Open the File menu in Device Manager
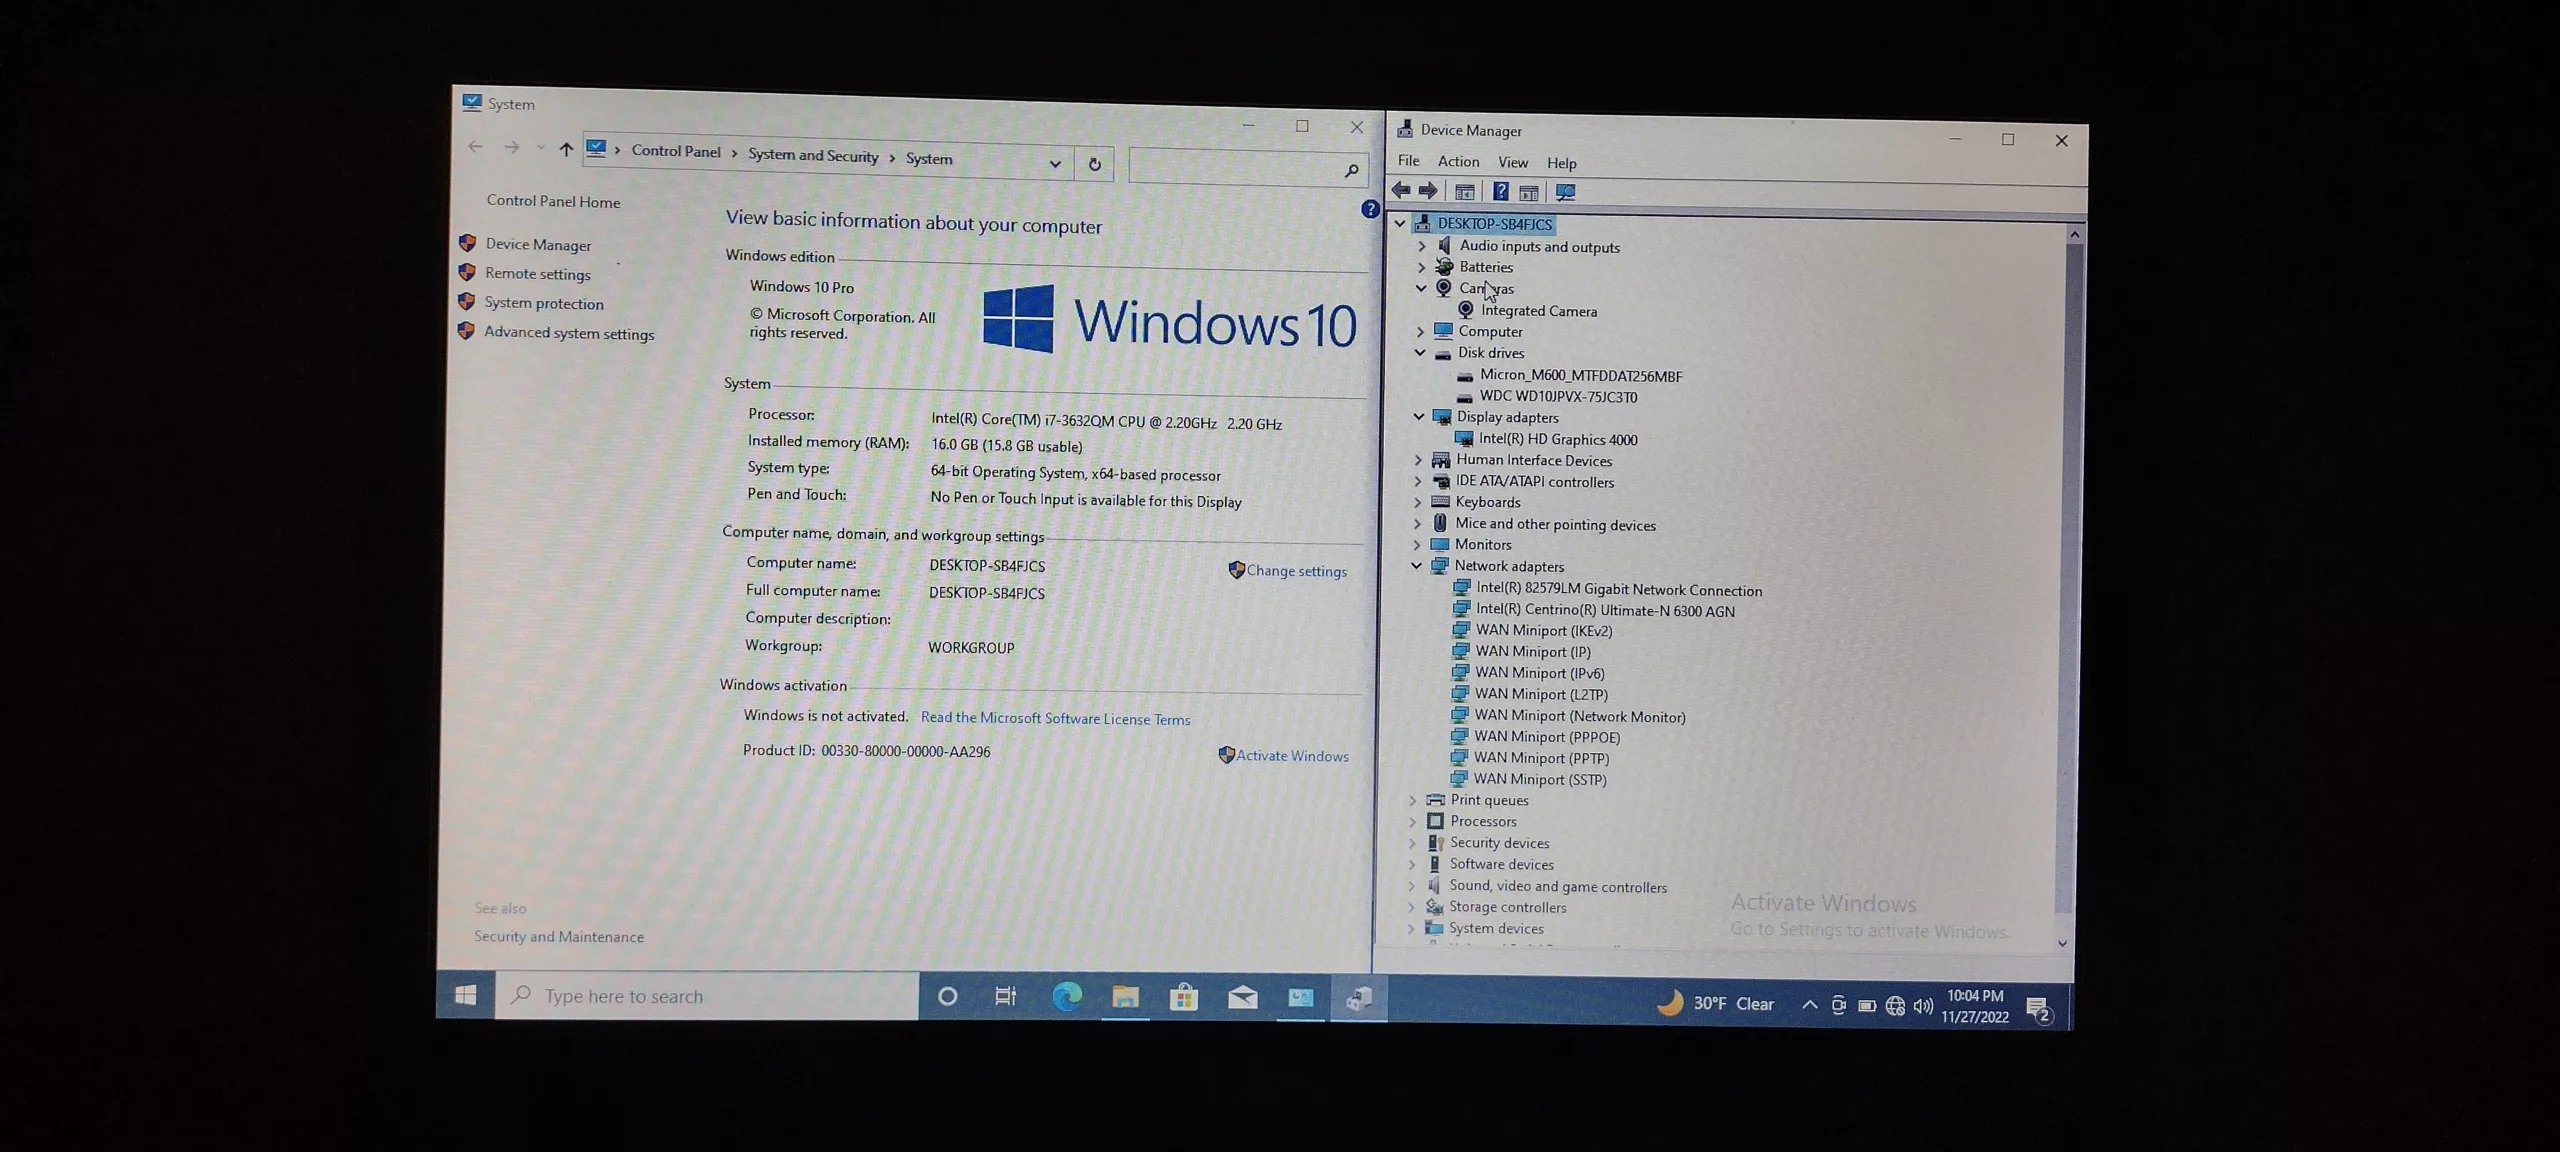 [1408, 160]
